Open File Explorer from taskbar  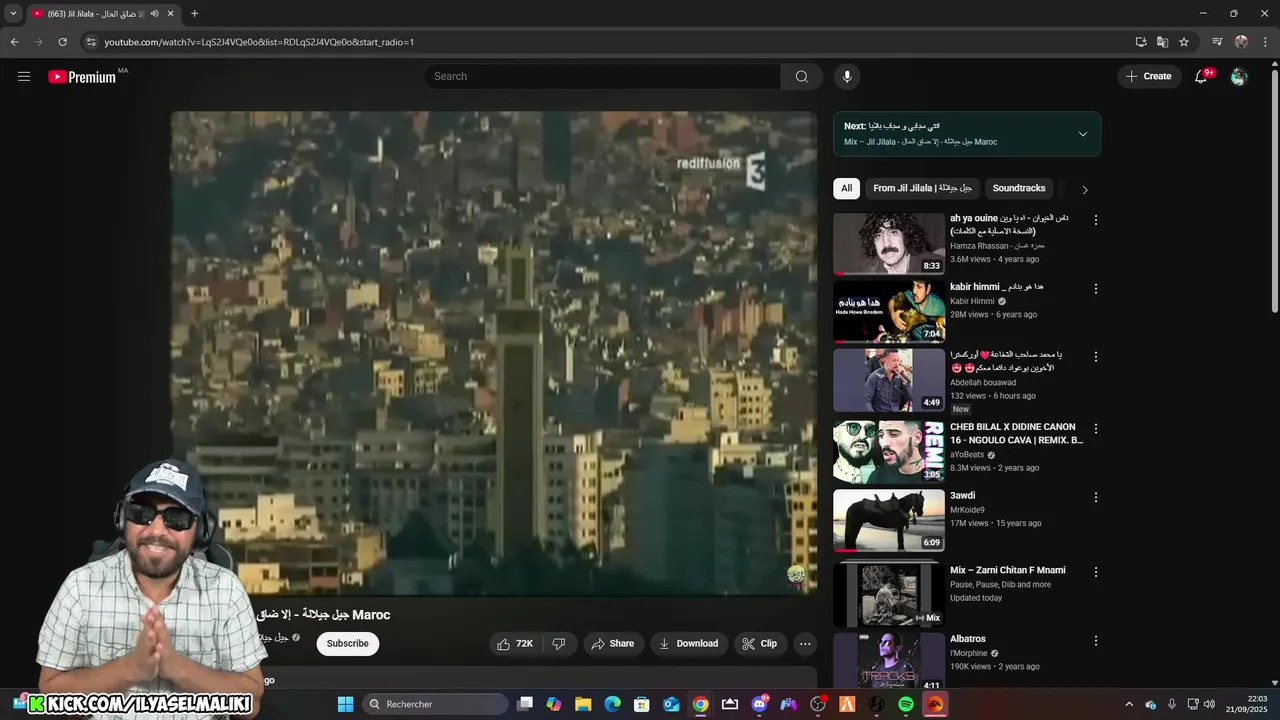(x=583, y=704)
